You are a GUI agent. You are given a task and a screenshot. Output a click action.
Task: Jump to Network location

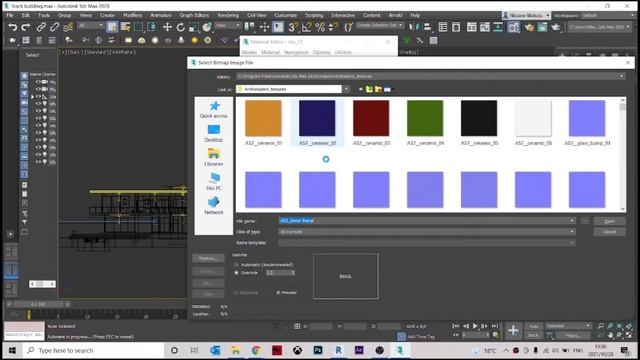tap(213, 206)
